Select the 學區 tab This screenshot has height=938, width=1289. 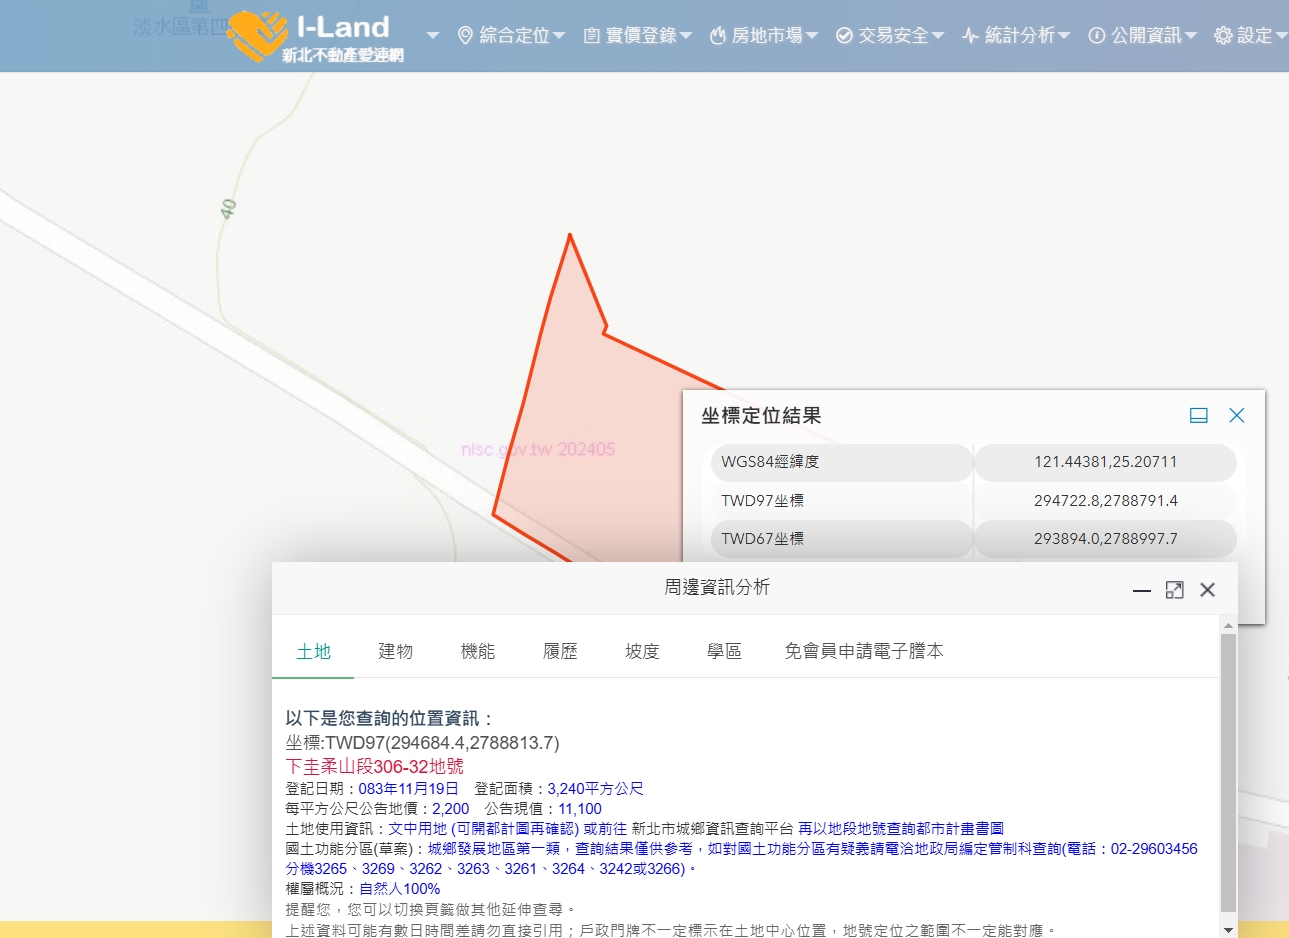(724, 651)
